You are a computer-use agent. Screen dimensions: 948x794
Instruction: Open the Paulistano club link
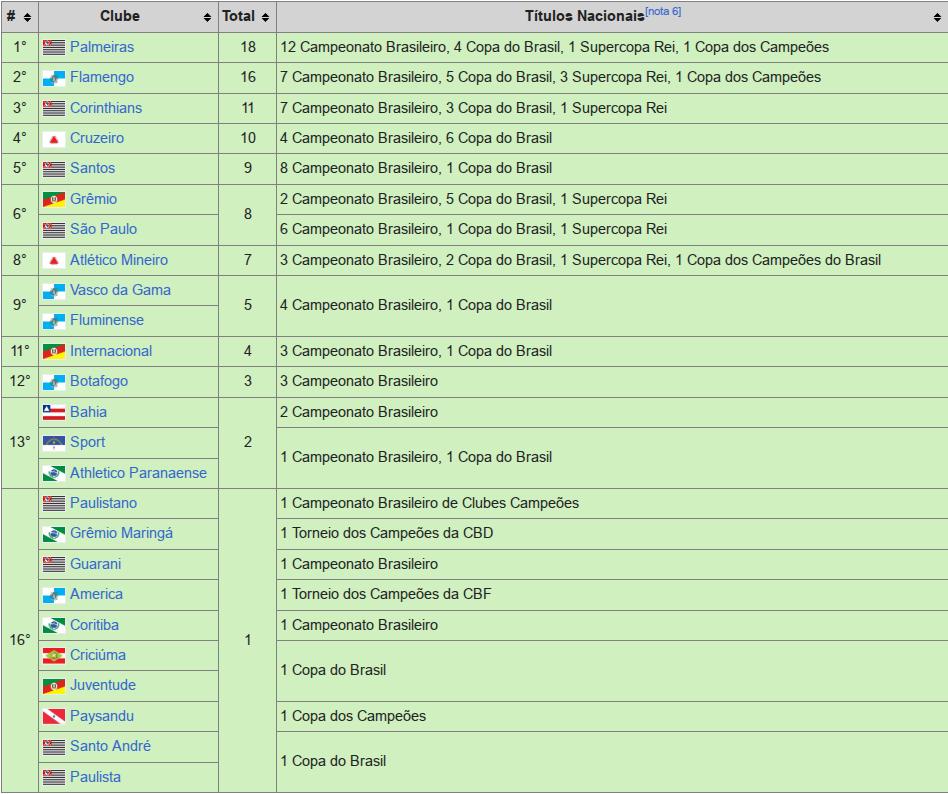coord(103,503)
